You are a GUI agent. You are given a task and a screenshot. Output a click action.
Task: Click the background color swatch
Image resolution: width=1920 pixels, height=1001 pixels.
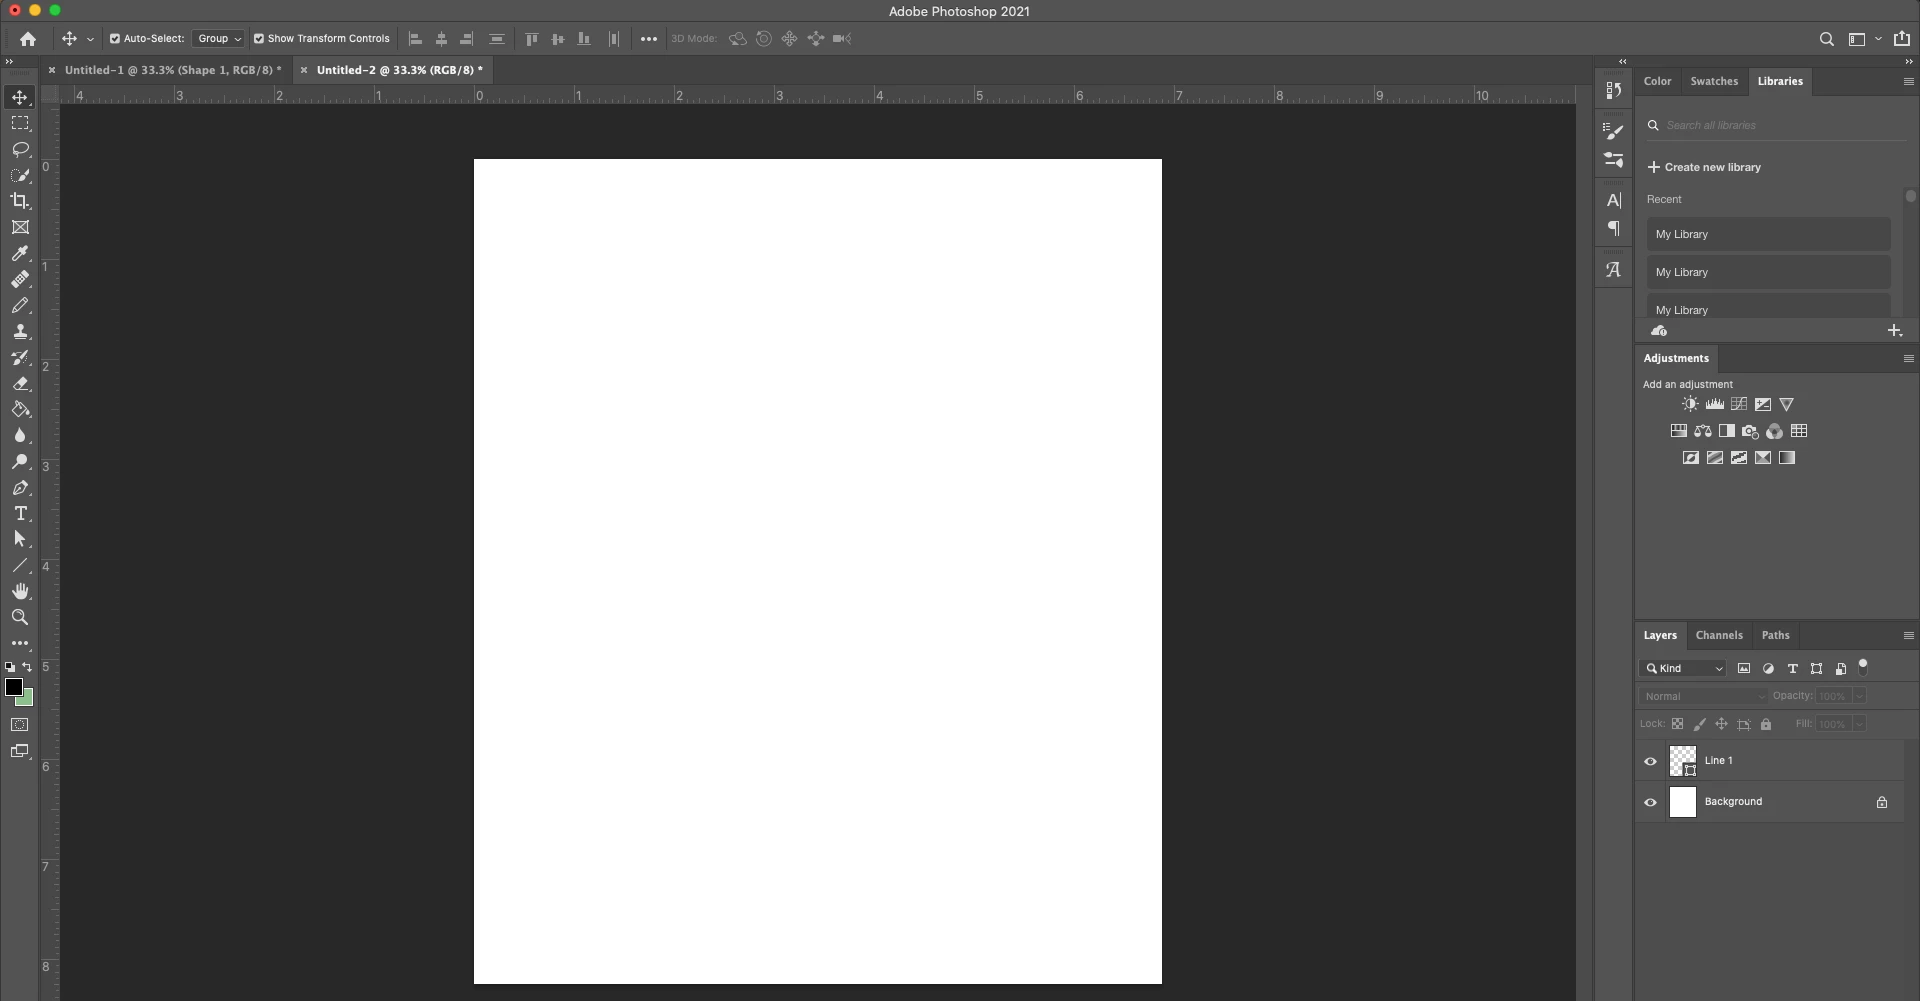[27, 699]
